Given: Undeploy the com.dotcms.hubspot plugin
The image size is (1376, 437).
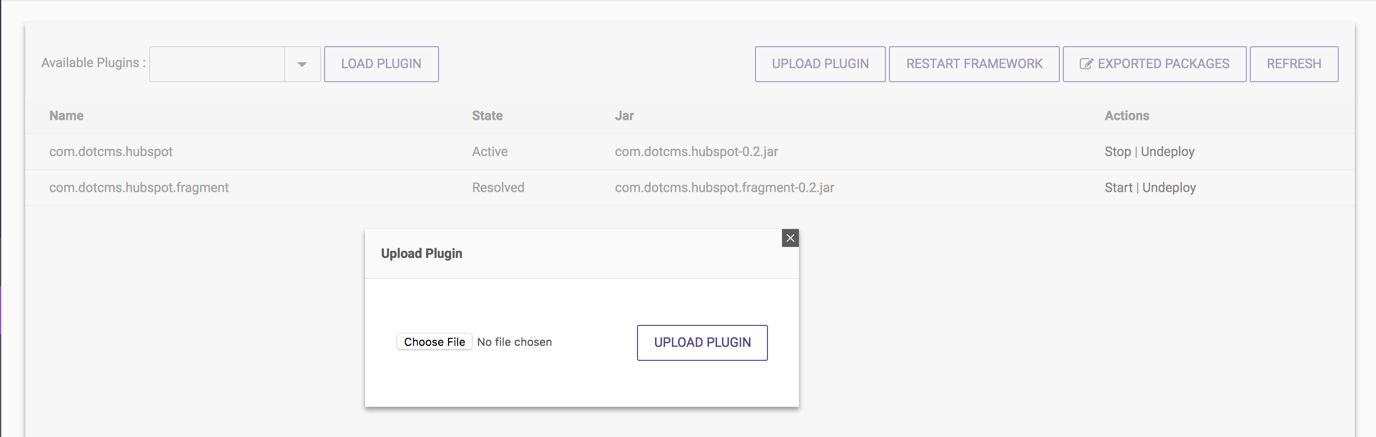Looking at the screenshot, I should [x=1167, y=152].
